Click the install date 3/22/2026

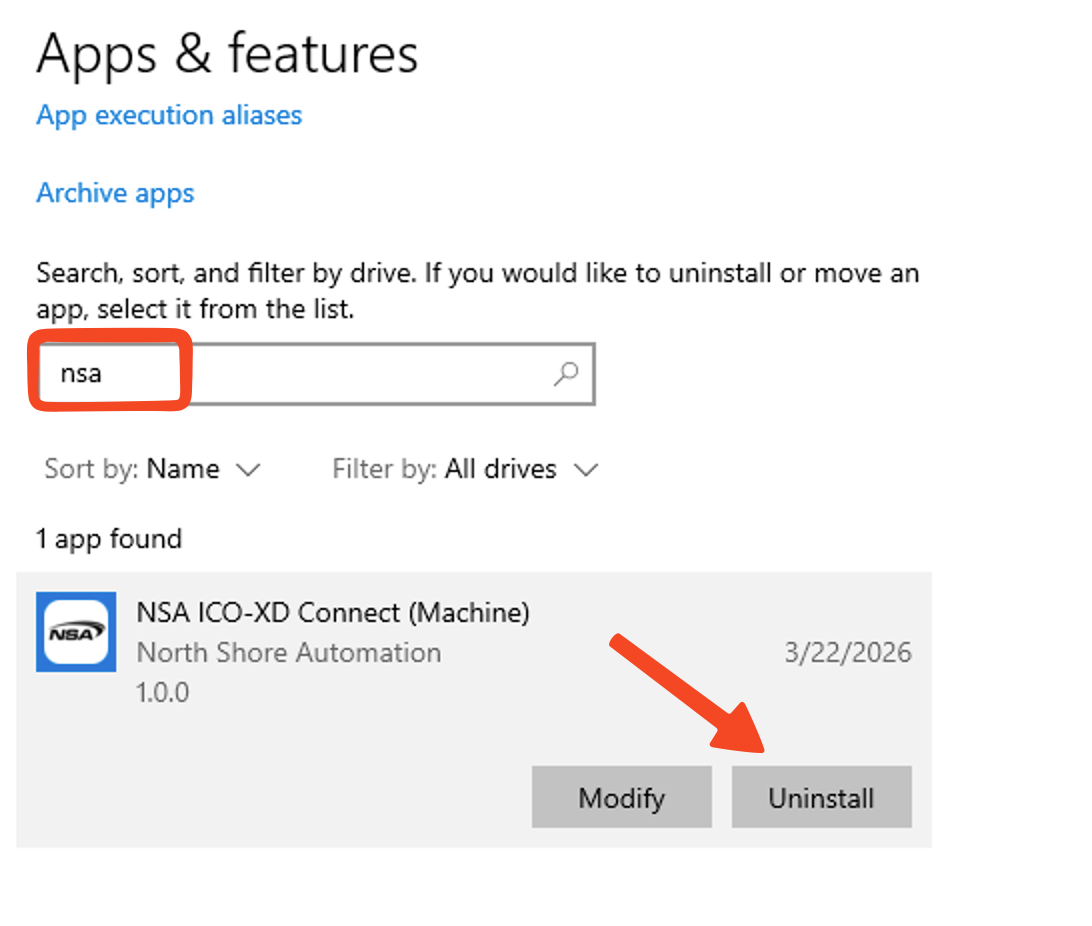848,653
